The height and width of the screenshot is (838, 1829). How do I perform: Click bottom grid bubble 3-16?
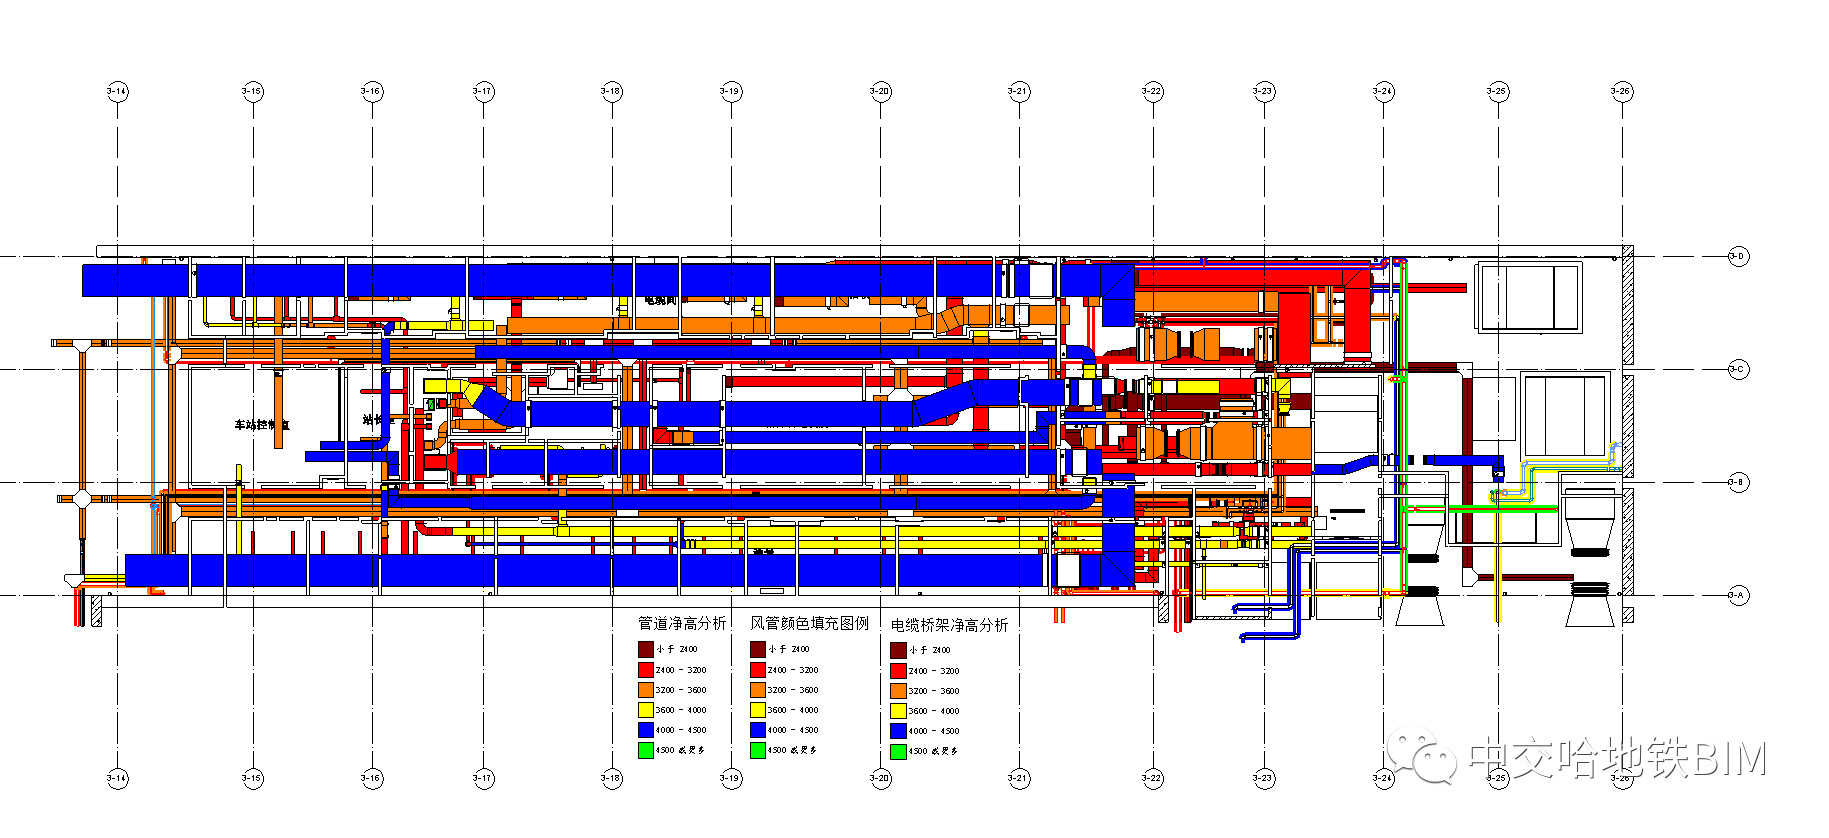[x=371, y=778]
